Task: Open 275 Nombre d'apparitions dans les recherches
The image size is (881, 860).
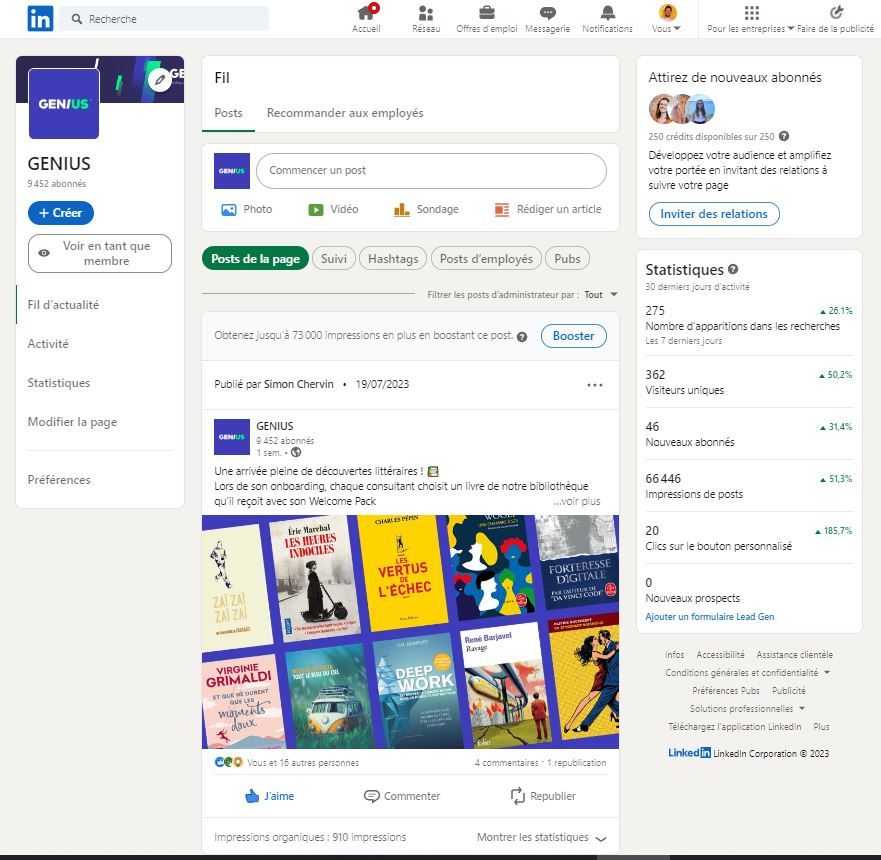Action: point(749,325)
